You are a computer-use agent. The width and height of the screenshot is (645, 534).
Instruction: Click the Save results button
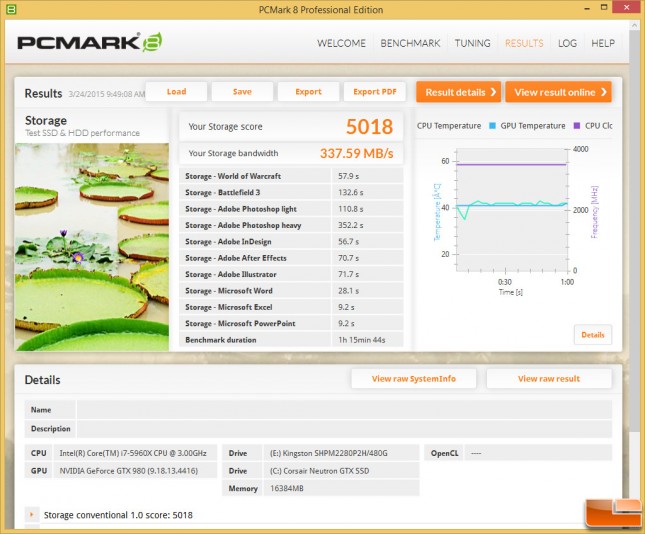242,91
